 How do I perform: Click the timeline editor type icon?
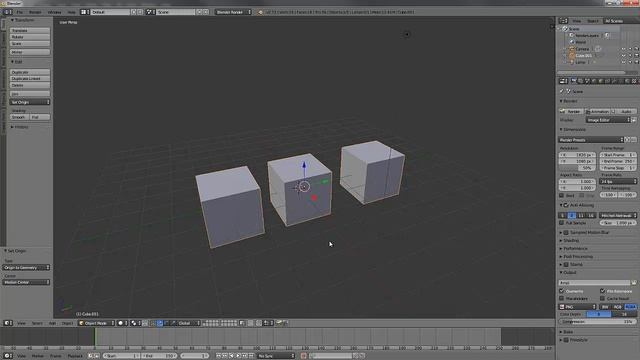click(7, 356)
